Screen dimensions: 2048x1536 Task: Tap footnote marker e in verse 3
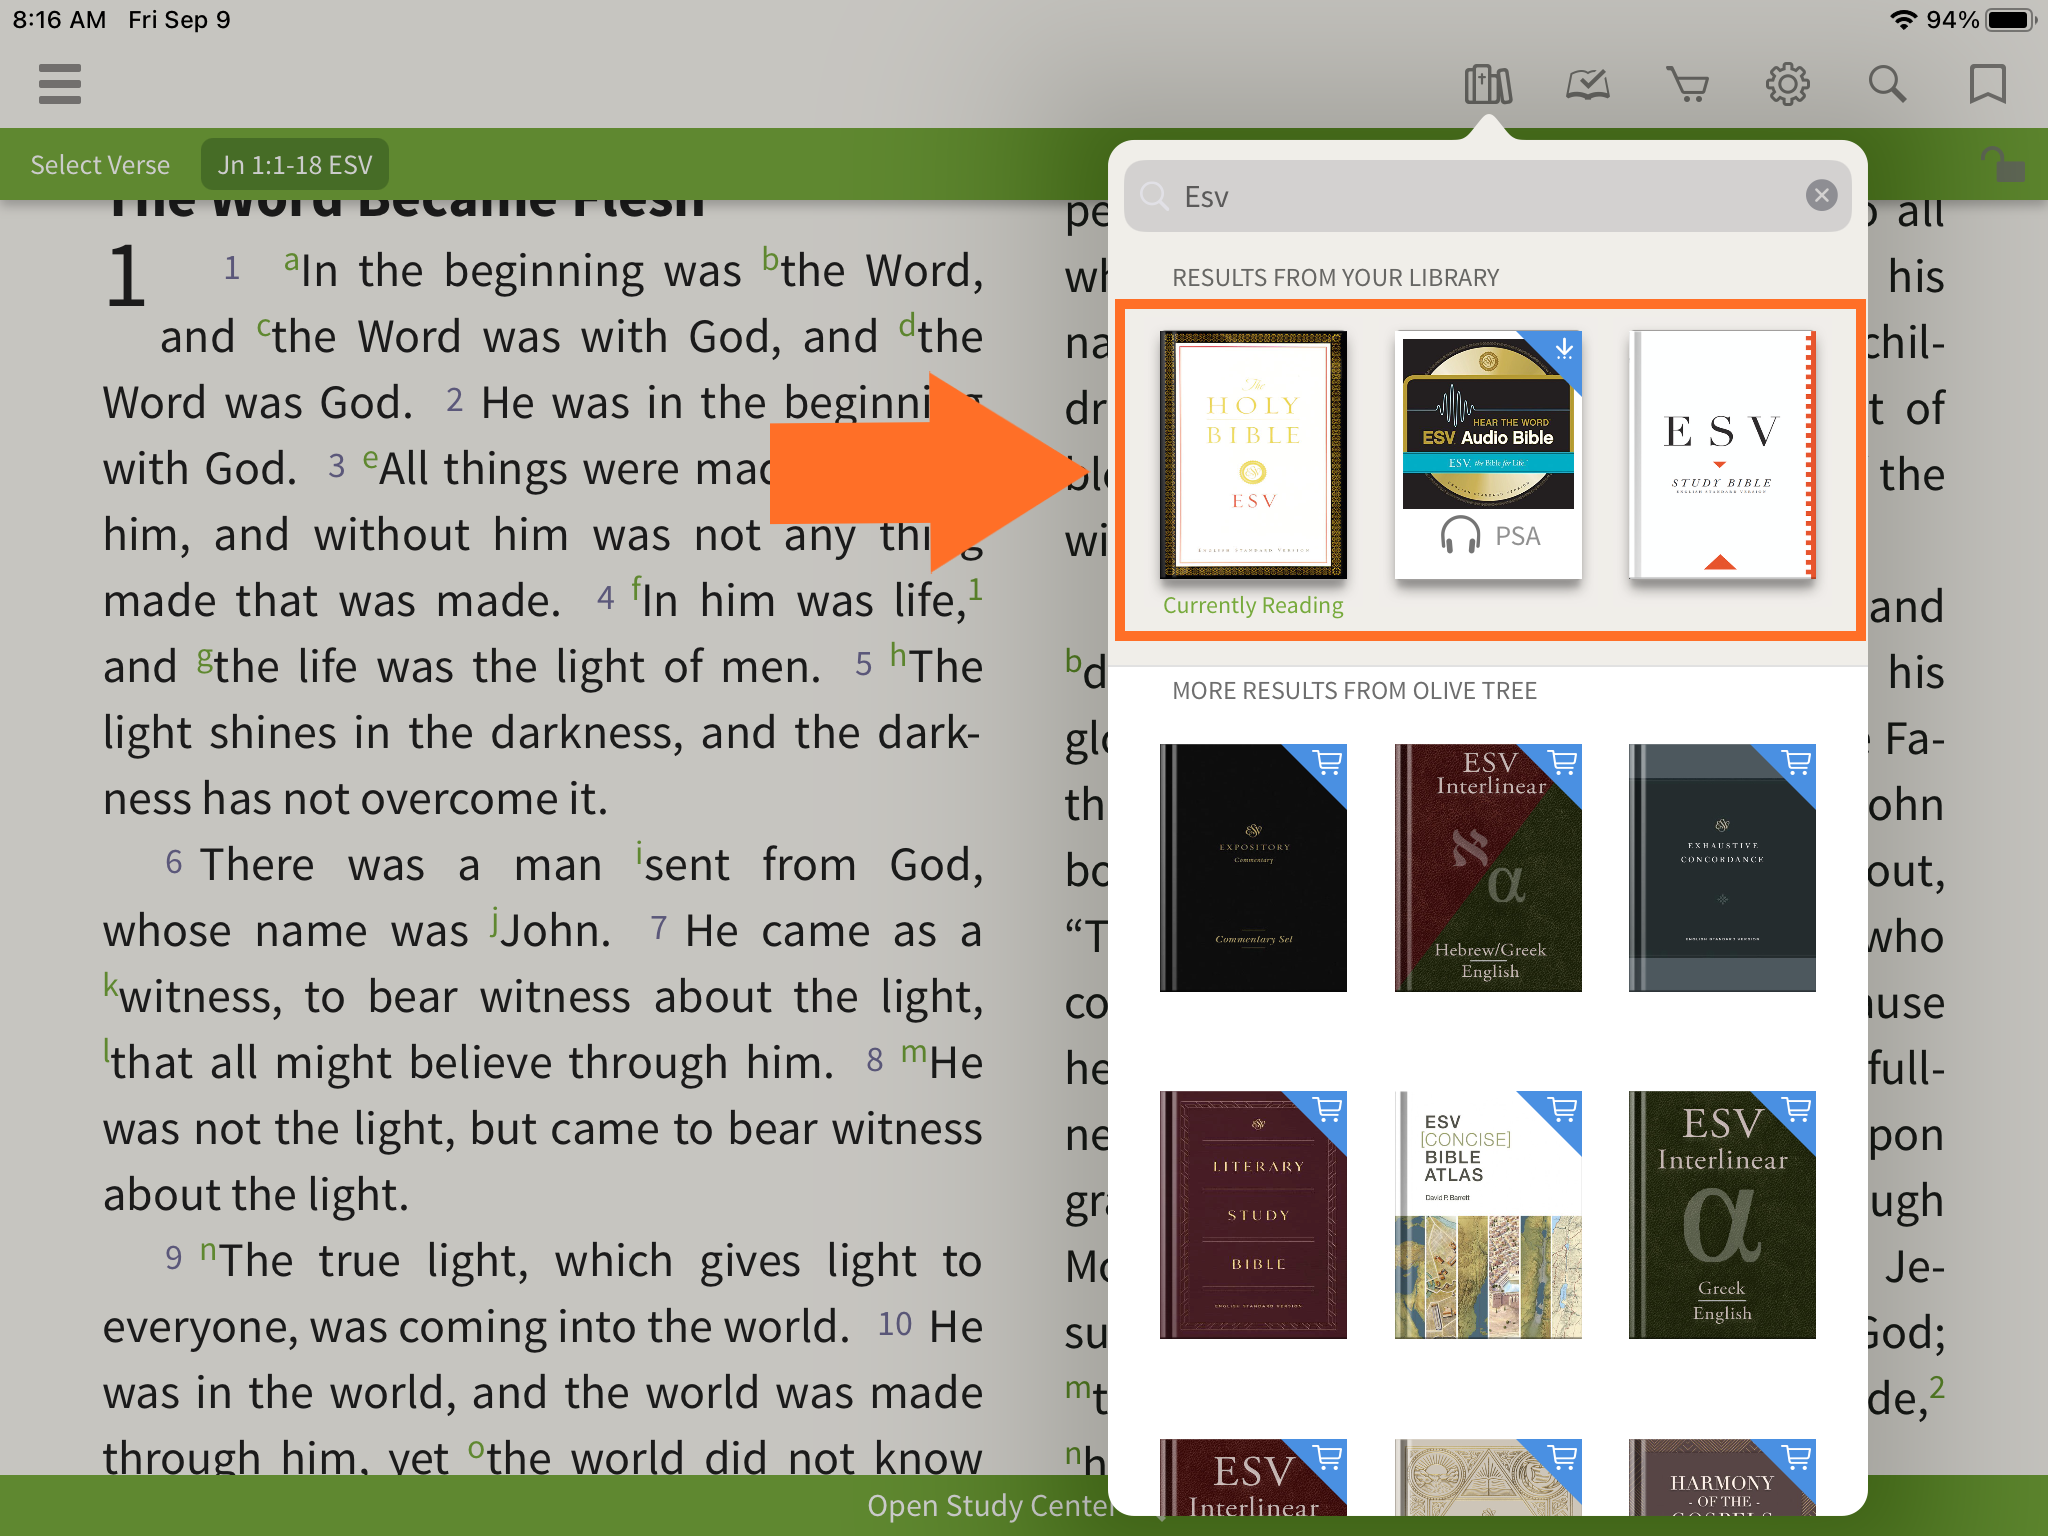(x=370, y=459)
